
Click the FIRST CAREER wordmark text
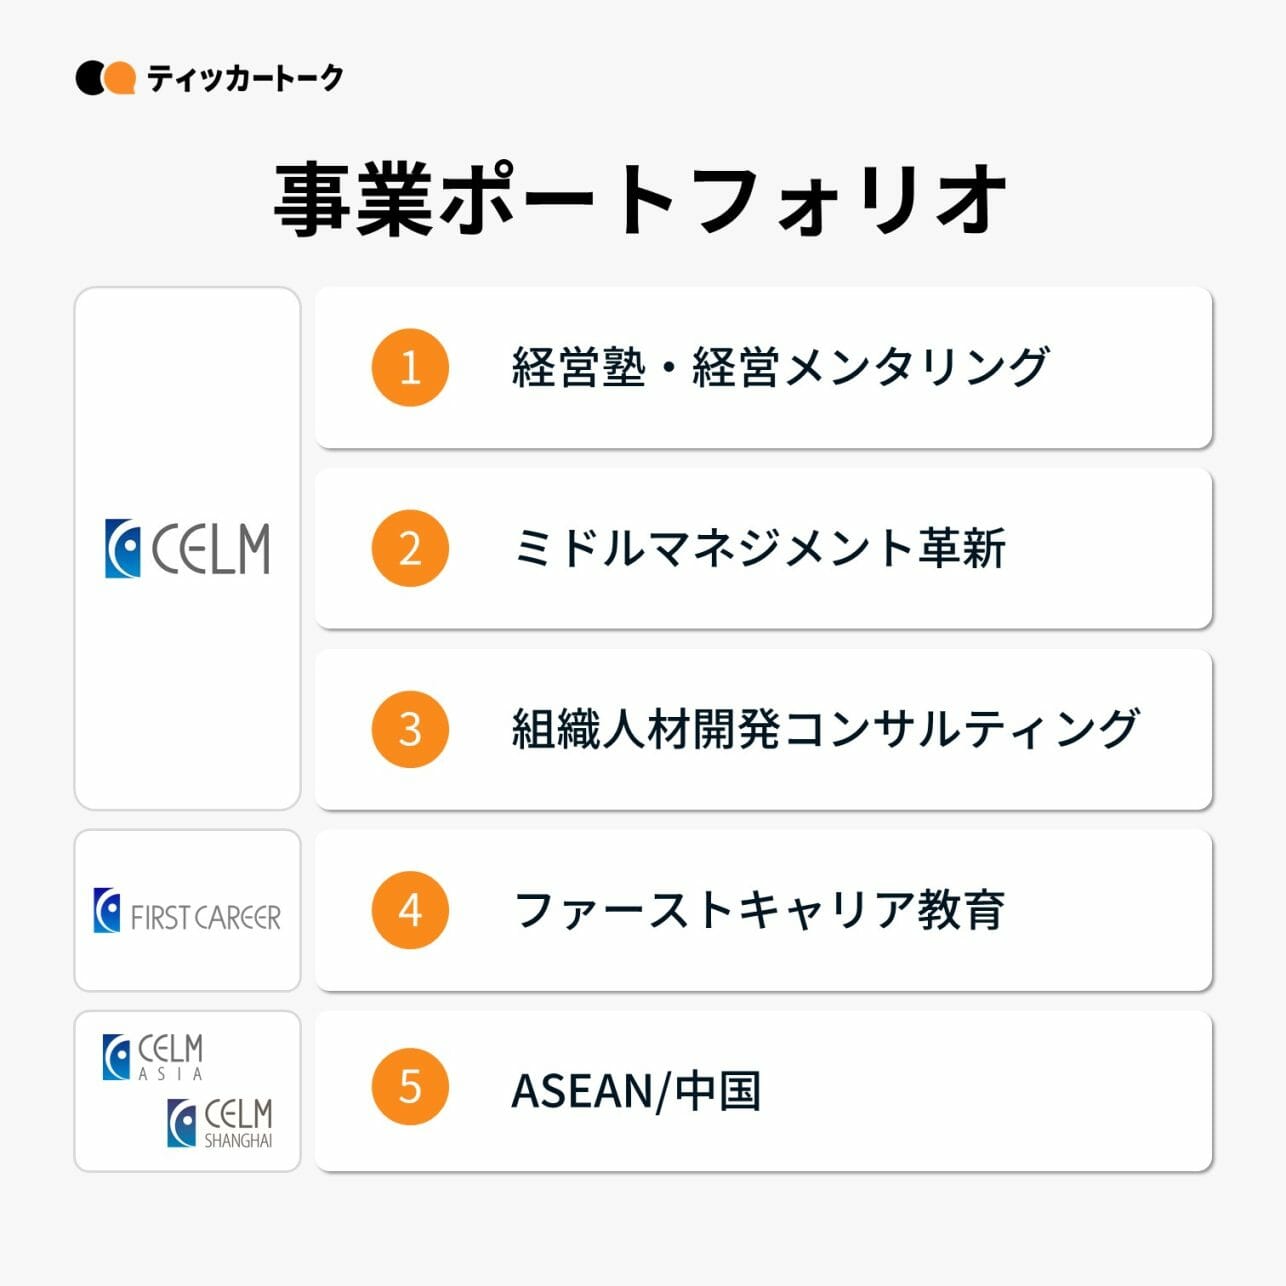206,917
